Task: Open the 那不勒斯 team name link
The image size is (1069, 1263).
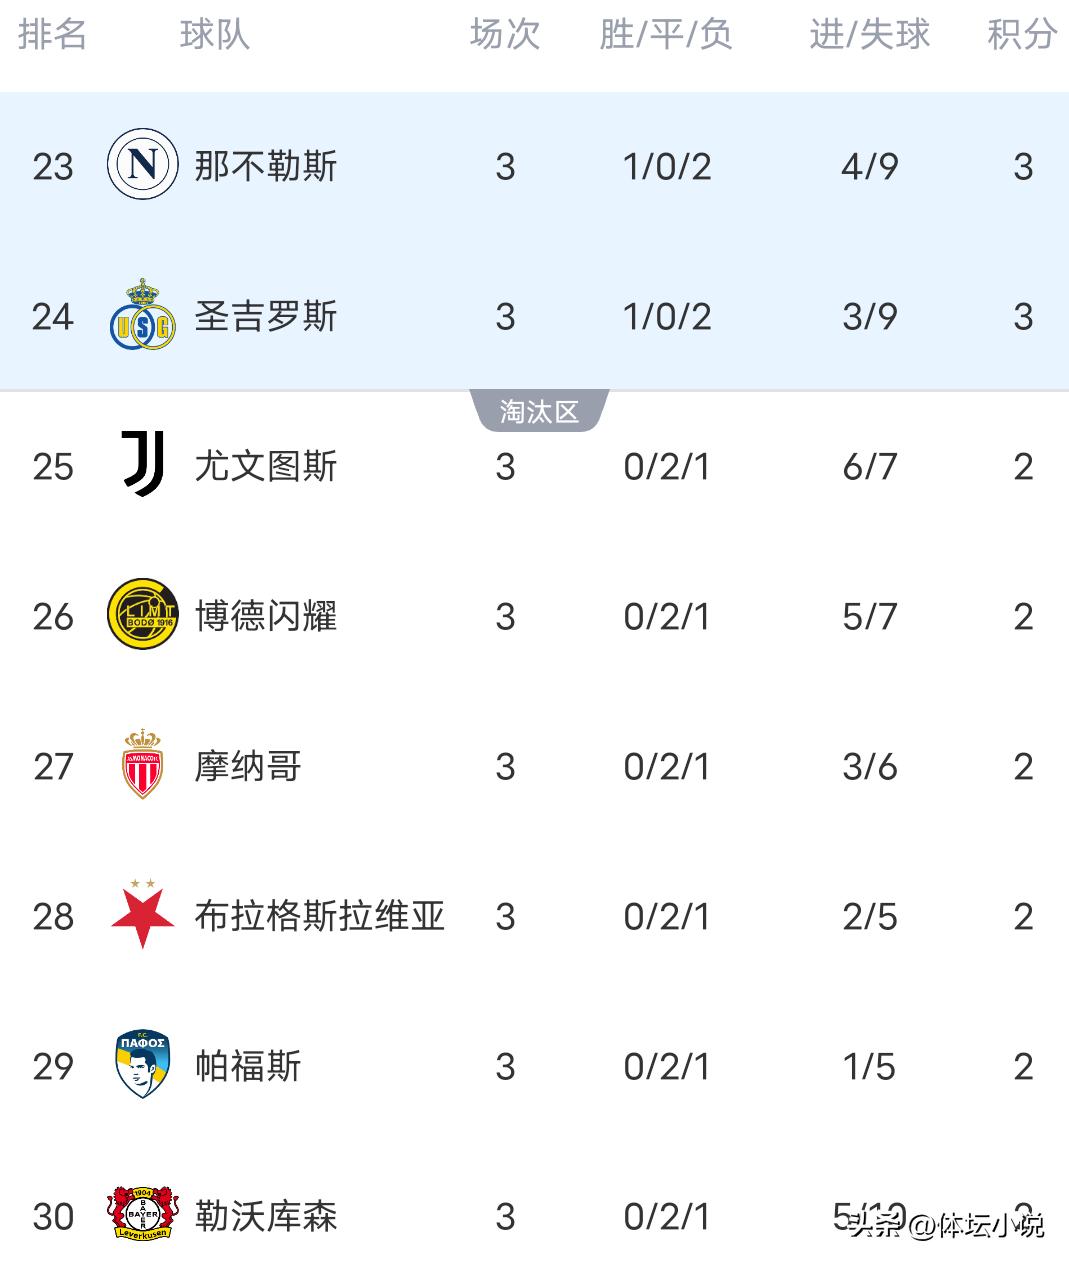Action: pyautogui.click(x=266, y=166)
